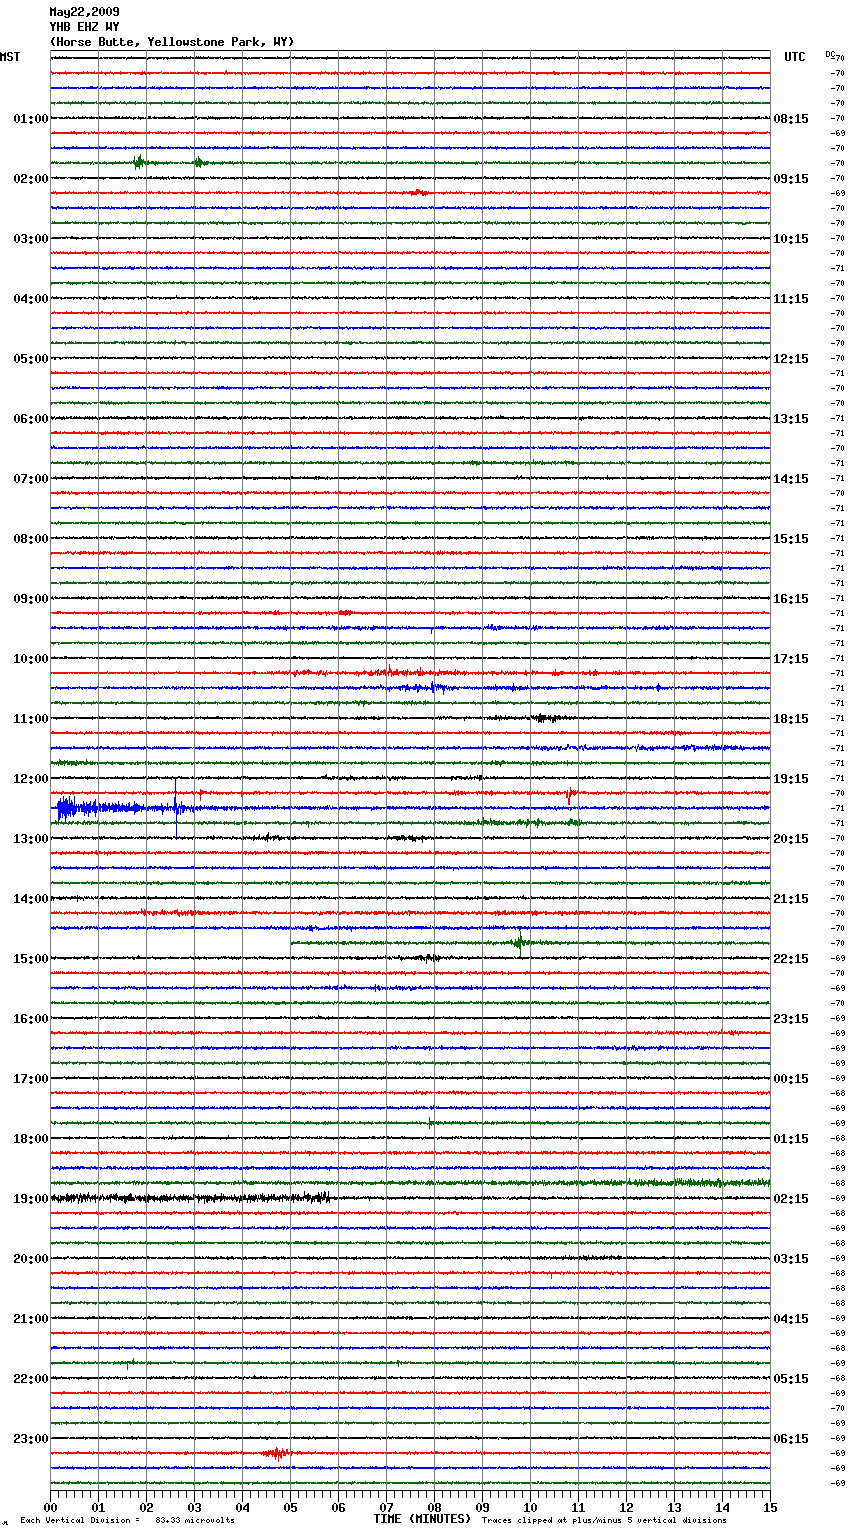Select the 16:00 MST time label
This screenshot has width=850, height=1534.
pos(31,1019)
